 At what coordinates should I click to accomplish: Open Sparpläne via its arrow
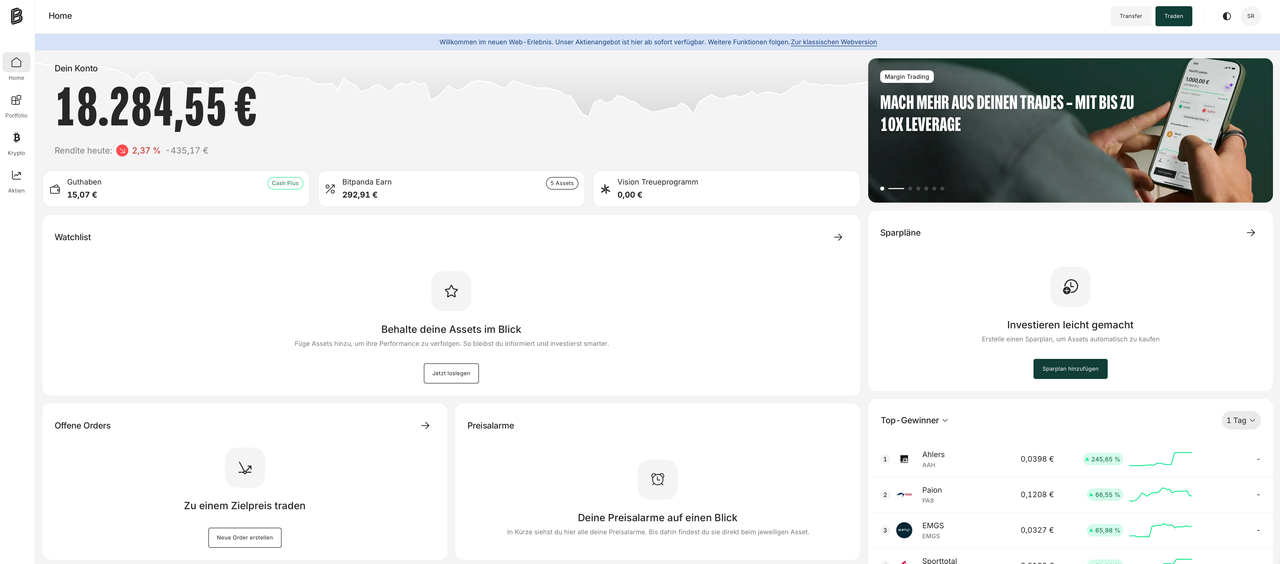pos(1251,232)
